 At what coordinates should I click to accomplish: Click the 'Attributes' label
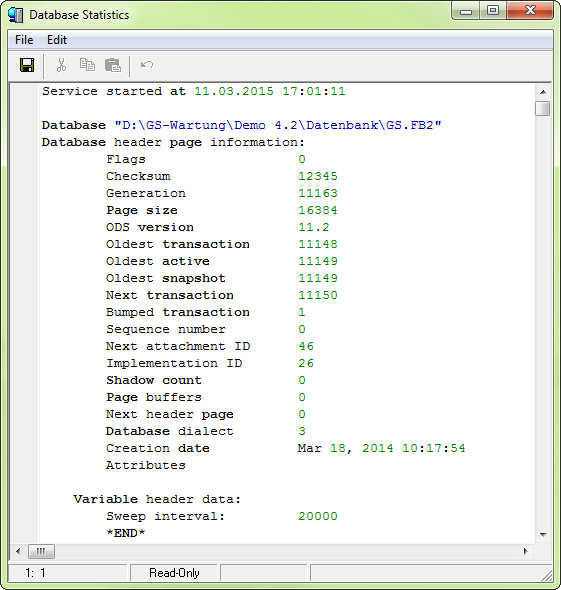click(x=146, y=465)
